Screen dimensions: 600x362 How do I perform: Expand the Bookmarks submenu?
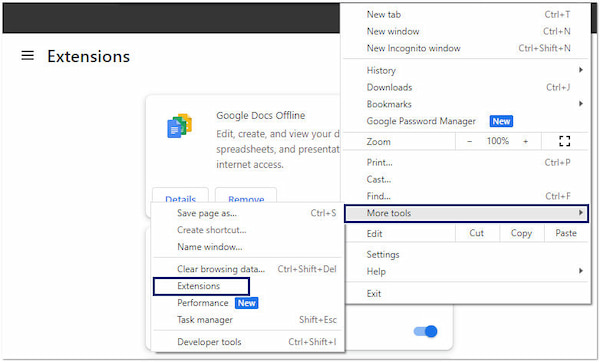(466, 104)
